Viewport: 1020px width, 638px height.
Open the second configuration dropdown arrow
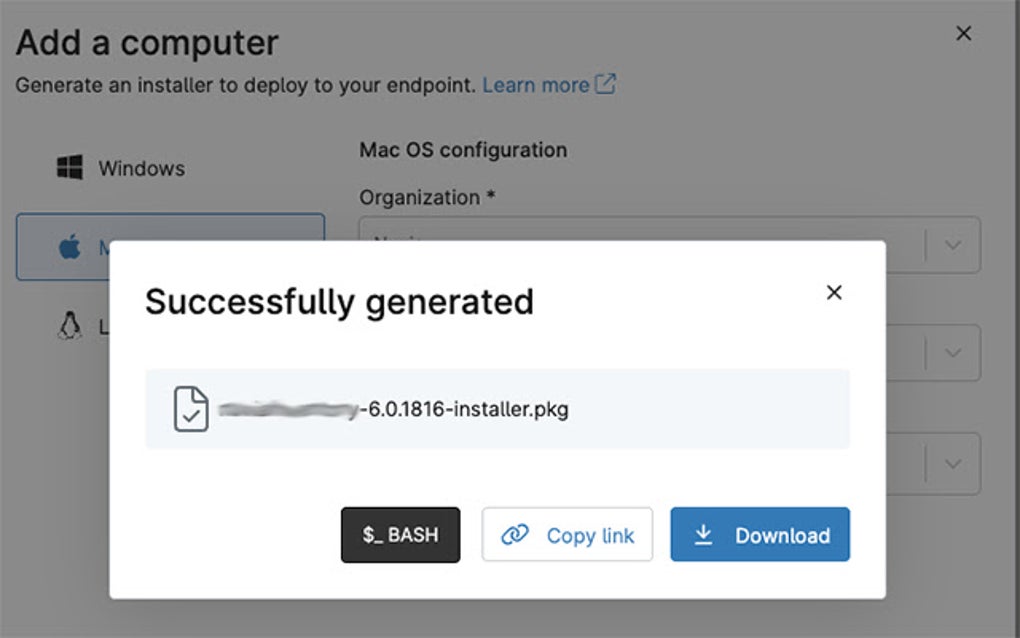tap(953, 352)
